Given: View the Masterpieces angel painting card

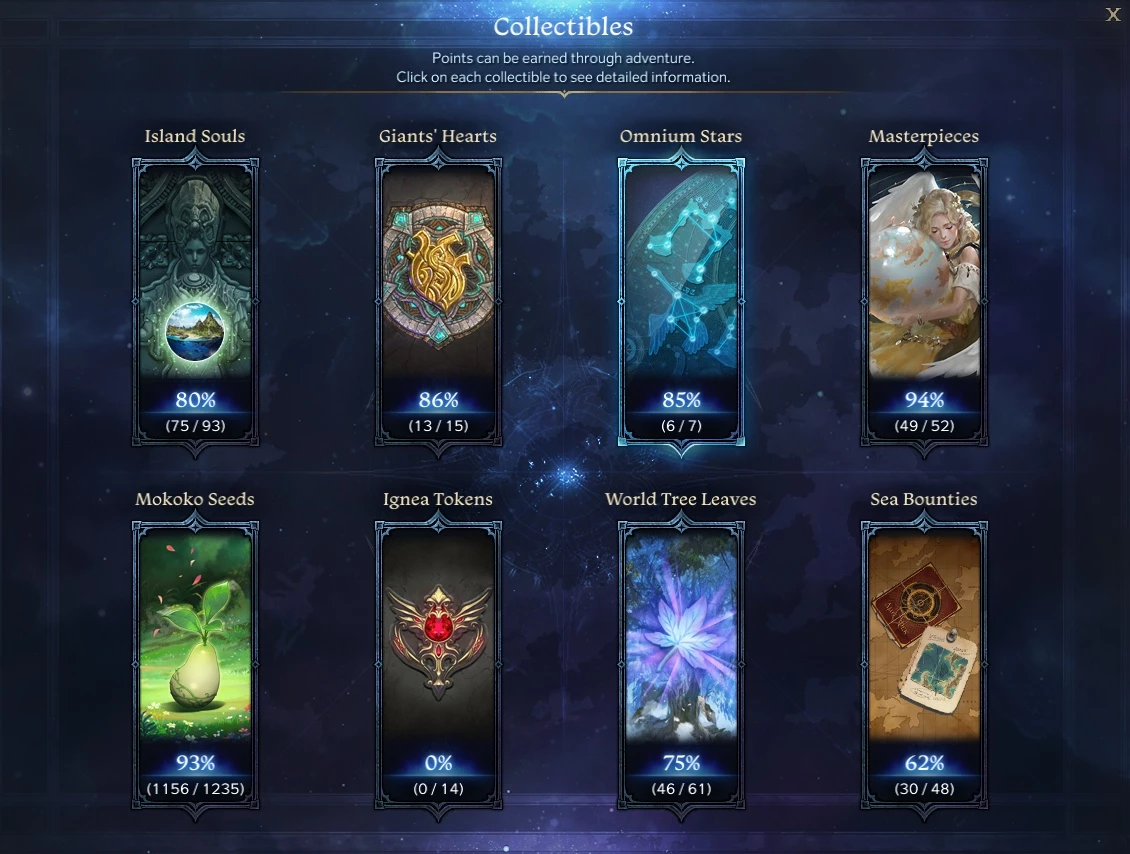Looking at the screenshot, I should pos(924,303).
